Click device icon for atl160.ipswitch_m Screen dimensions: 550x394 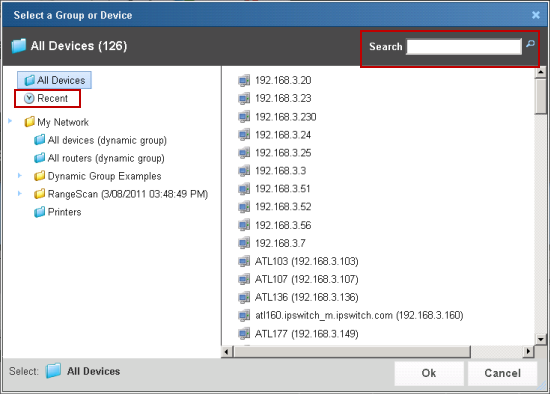(244, 315)
